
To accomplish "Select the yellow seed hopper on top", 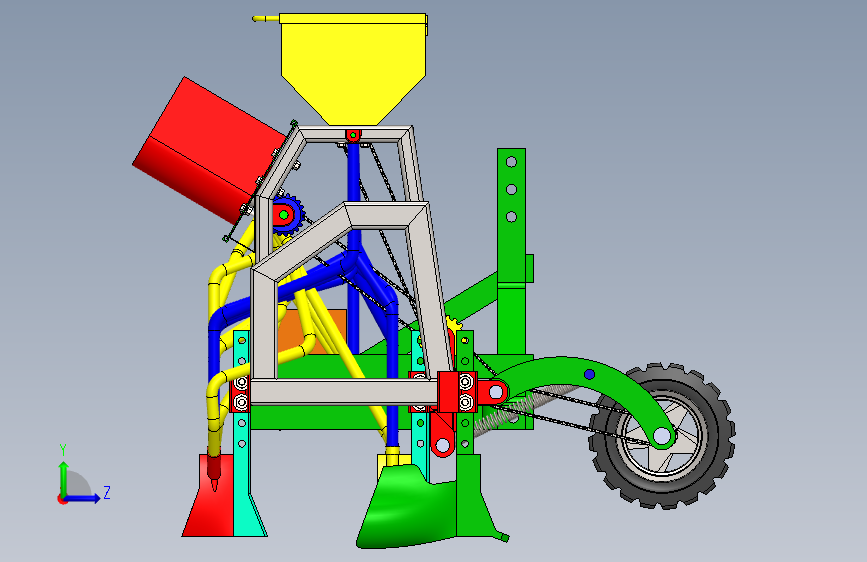I will click(353, 69).
